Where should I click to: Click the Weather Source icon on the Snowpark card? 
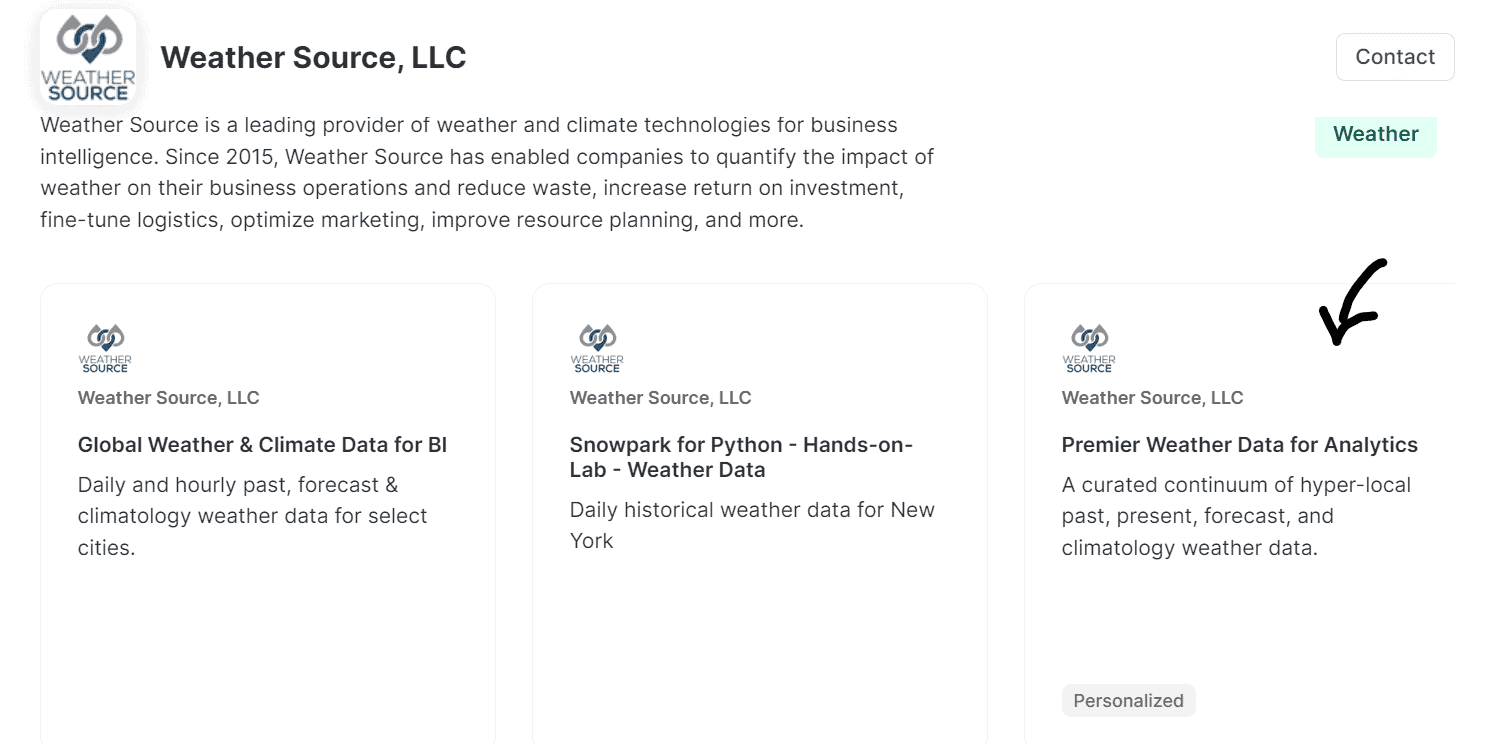(597, 348)
